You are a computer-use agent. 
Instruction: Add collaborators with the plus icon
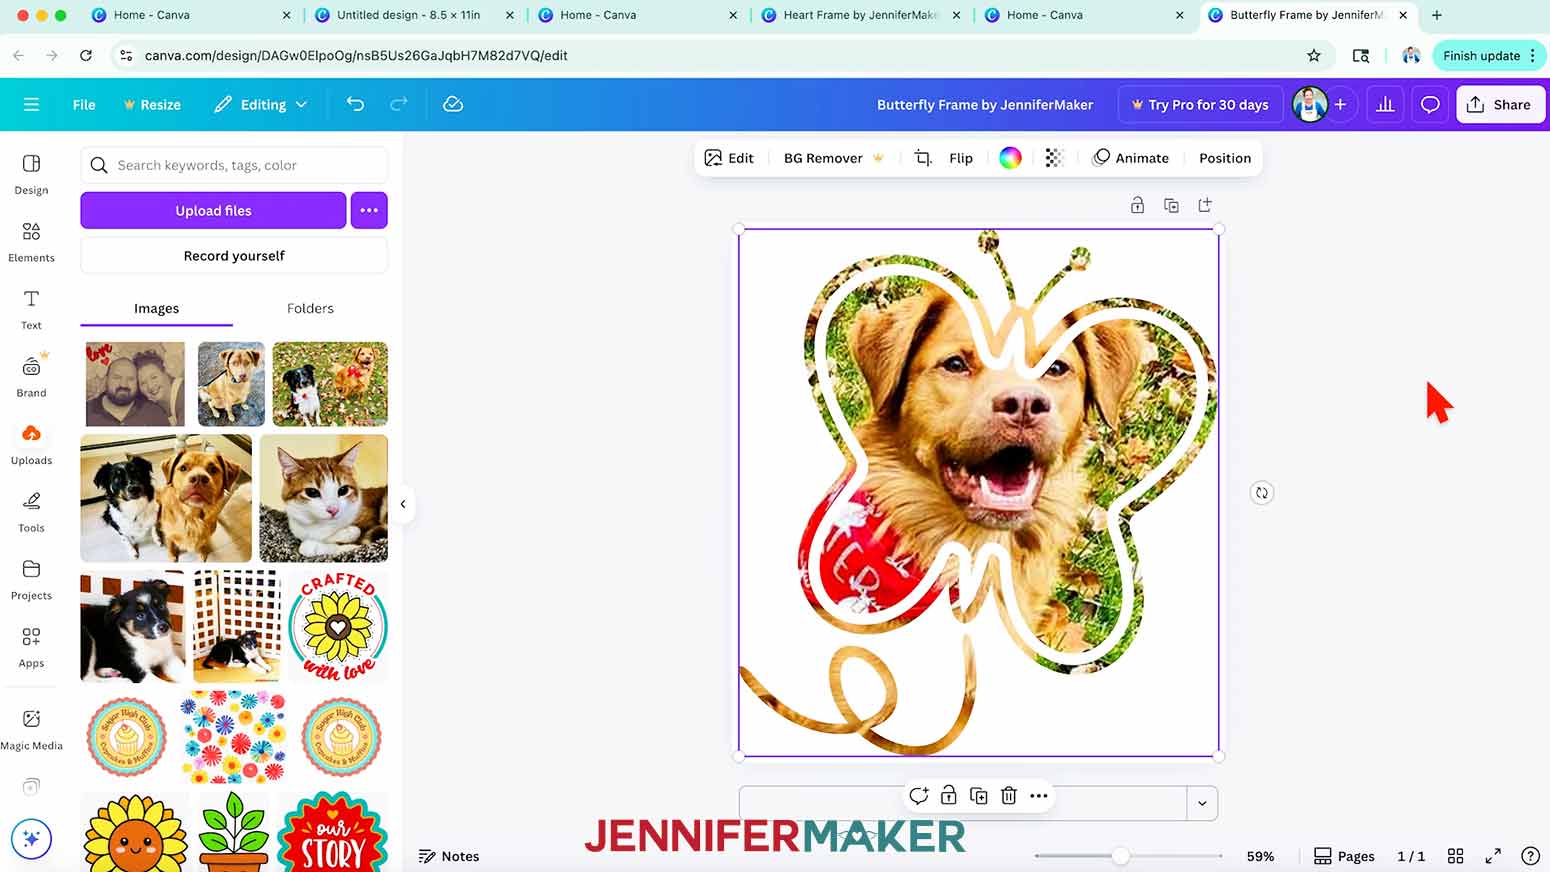1340,104
